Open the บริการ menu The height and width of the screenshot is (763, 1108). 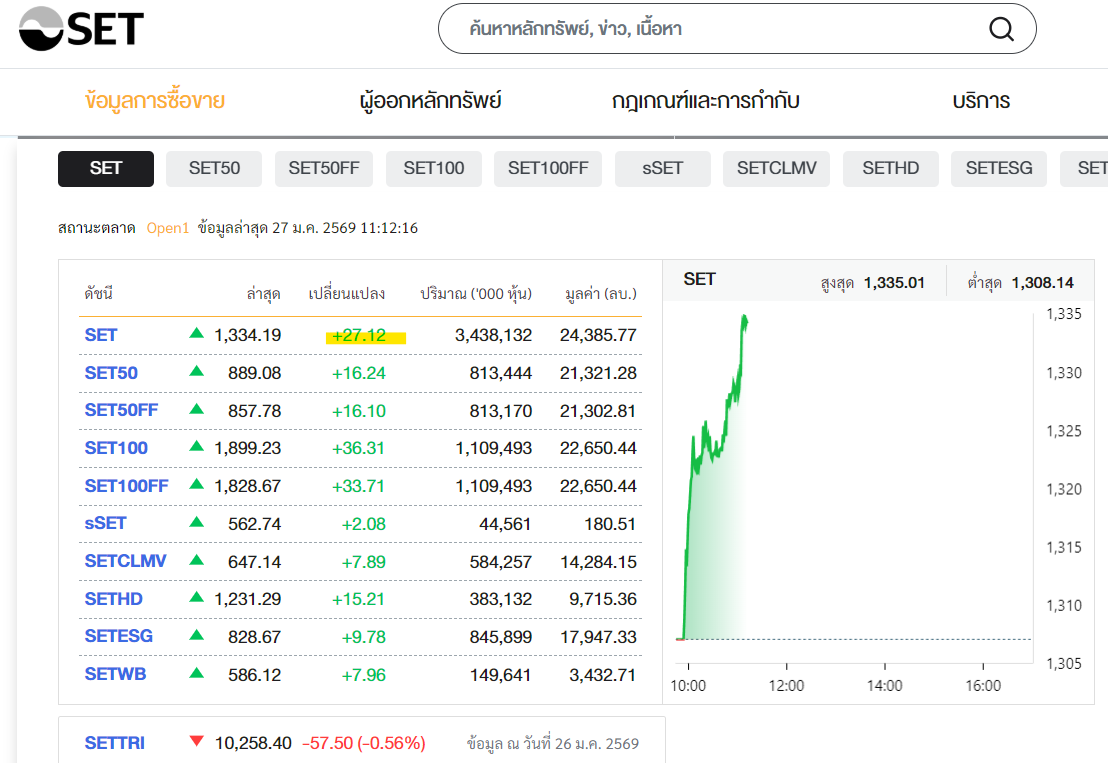coord(981,101)
